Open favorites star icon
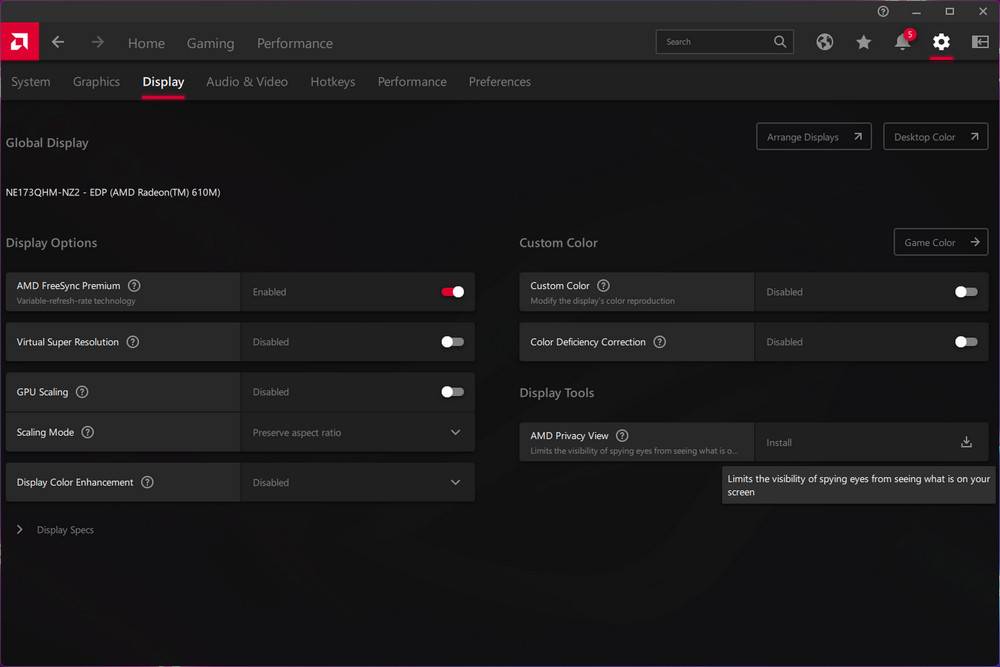This screenshot has width=1000, height=667. [863, 42]
